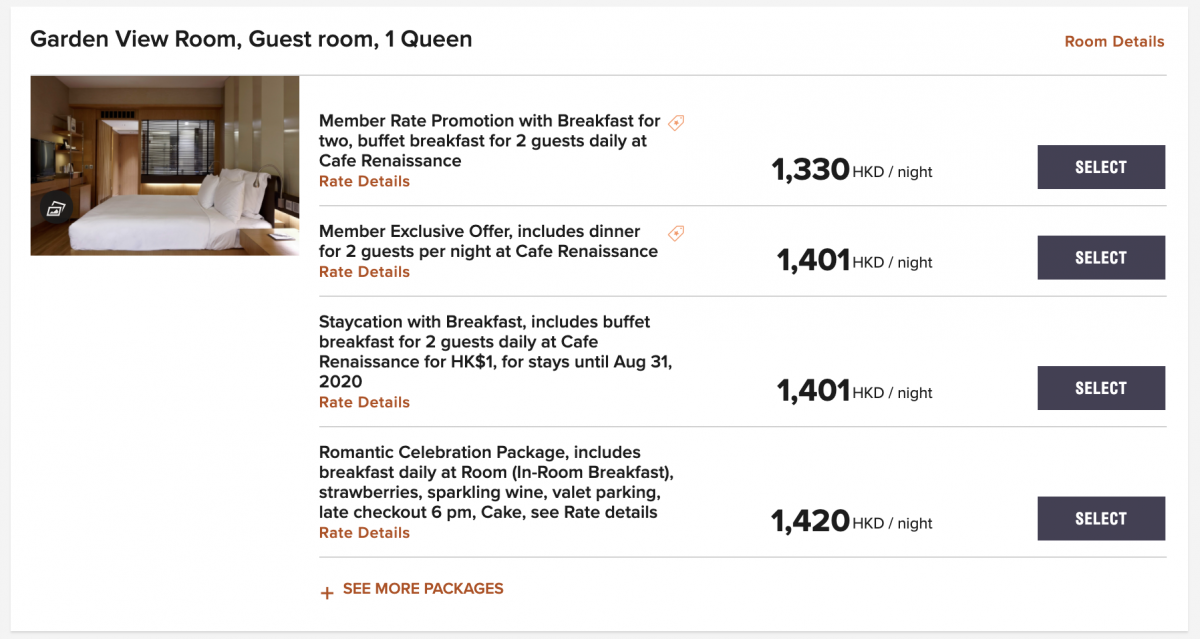Click the promo tag icon beside Member Rate Promotion

pyautogui.click(x=676, y=123)
